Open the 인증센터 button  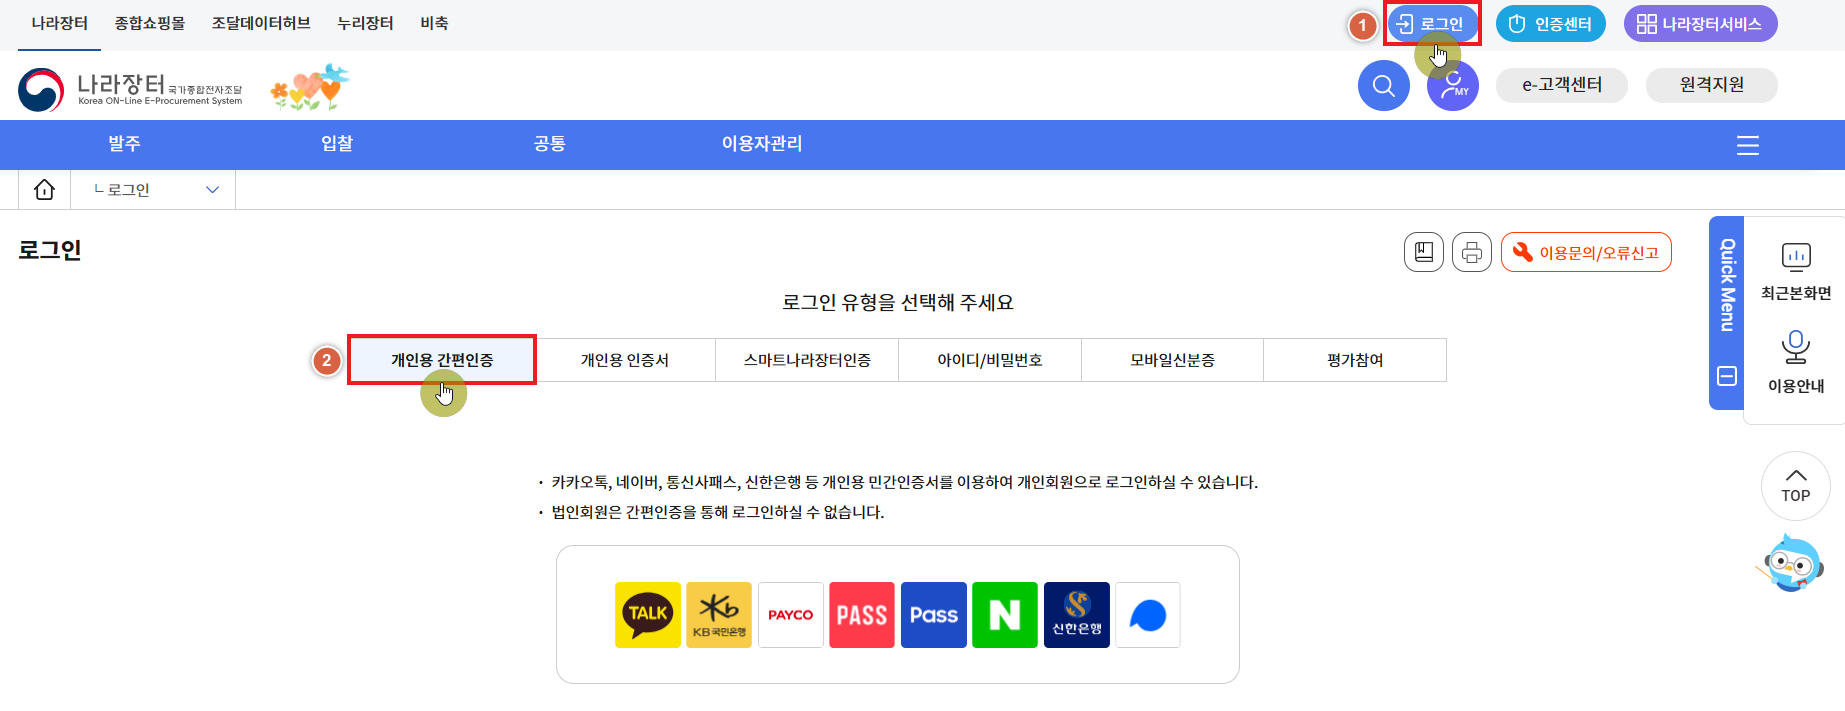(x=1551, y=24)
